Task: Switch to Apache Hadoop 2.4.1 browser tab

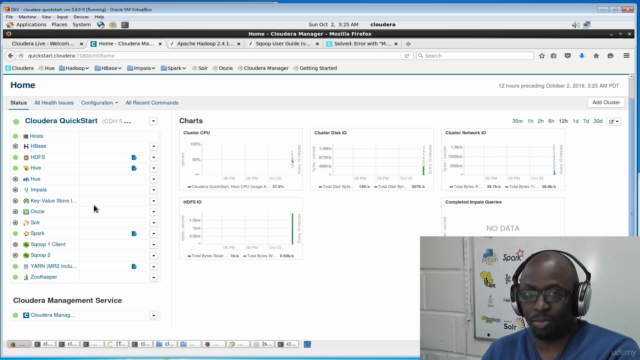Action: pyautogui.click(x=204, y=44)
